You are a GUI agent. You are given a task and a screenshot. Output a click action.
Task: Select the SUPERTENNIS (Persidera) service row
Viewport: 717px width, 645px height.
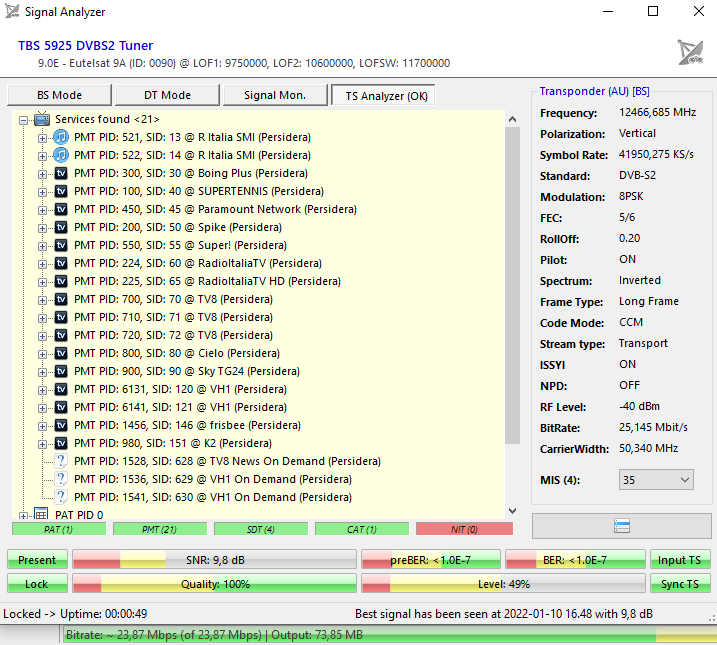199,191
